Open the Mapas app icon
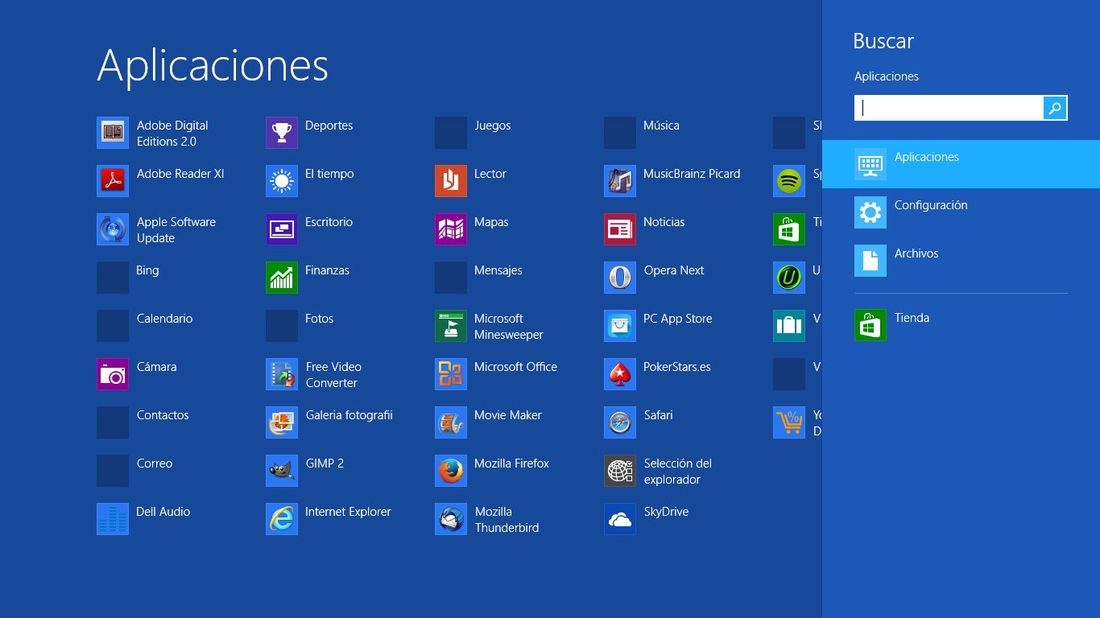Screen dimensions: 1100x618 tap(450, 229)
